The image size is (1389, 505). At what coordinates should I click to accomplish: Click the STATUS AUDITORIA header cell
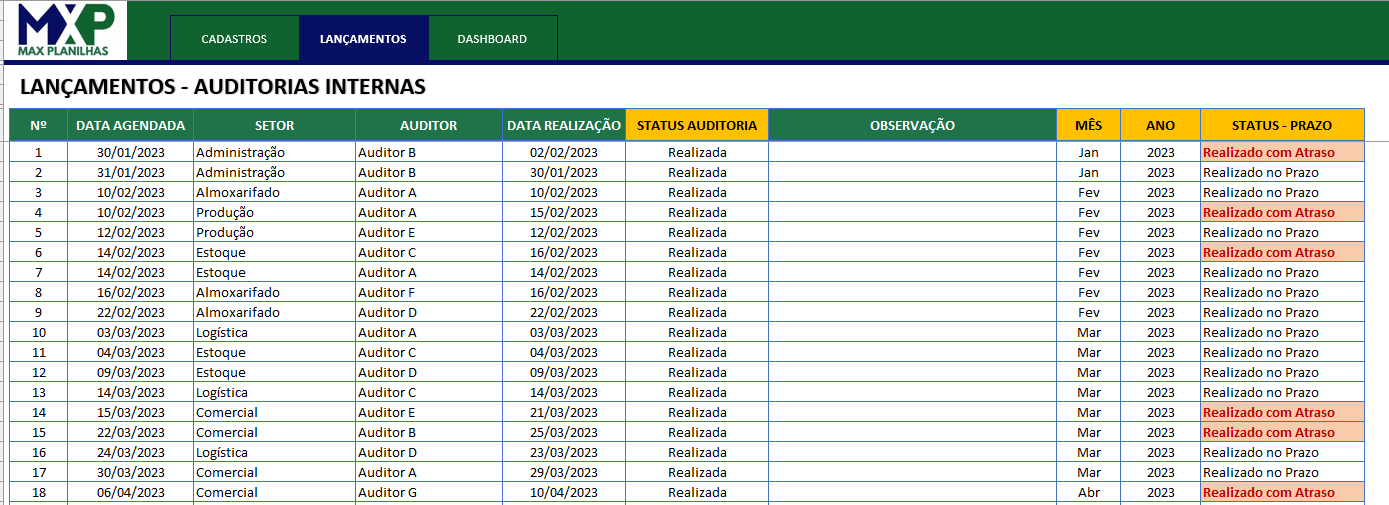pyautogui.click(x=697, y=125)
